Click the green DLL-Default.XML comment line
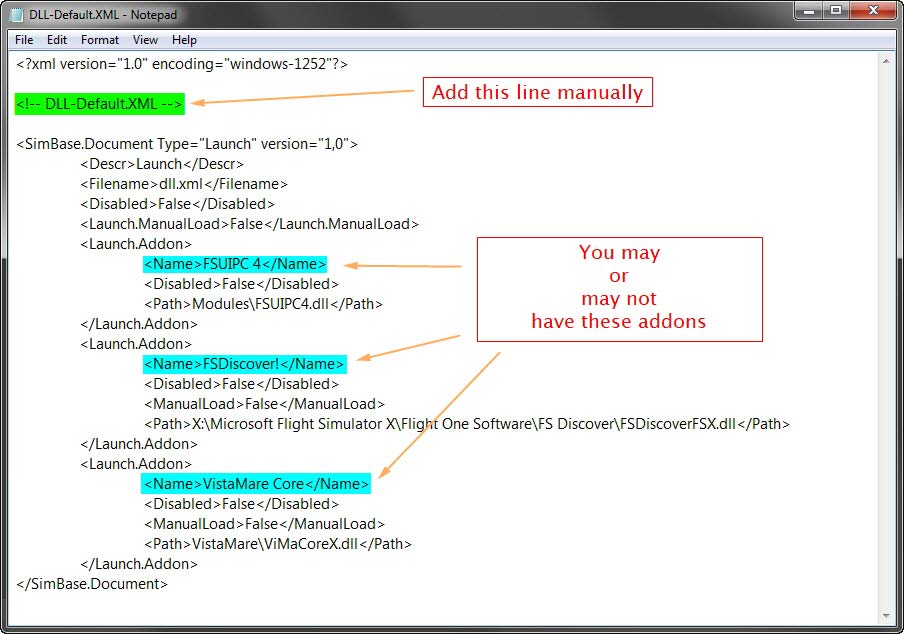Image resolution: width=904 pixels, height=634 pixels. click(100, 104)
